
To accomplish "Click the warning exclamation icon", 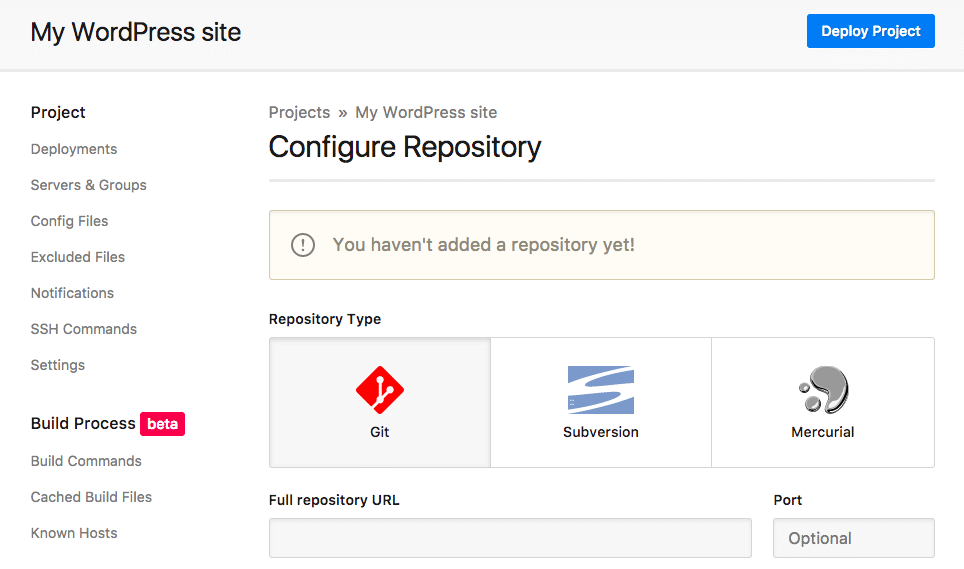I will click(302, 245).
